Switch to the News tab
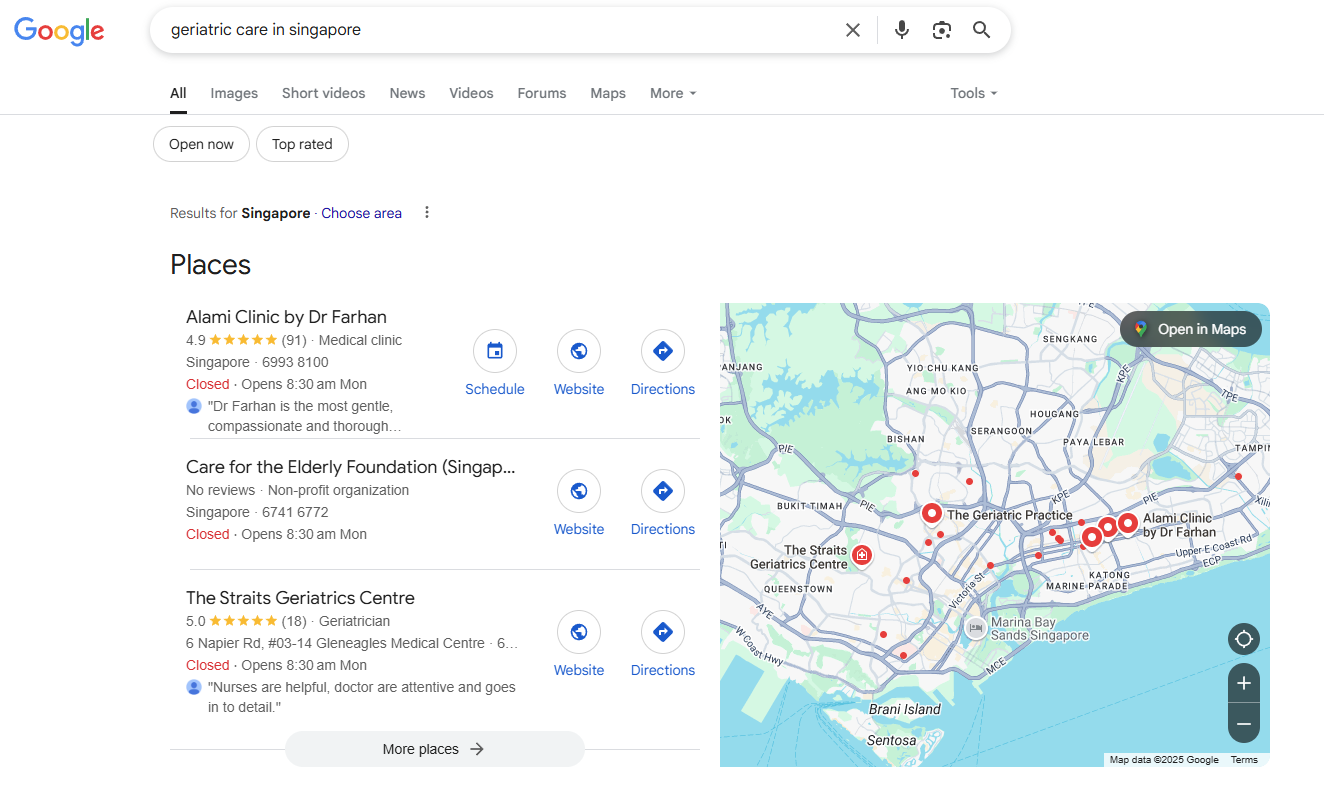The width and height of the screenshot is (1324, 802). pos(407,93)
